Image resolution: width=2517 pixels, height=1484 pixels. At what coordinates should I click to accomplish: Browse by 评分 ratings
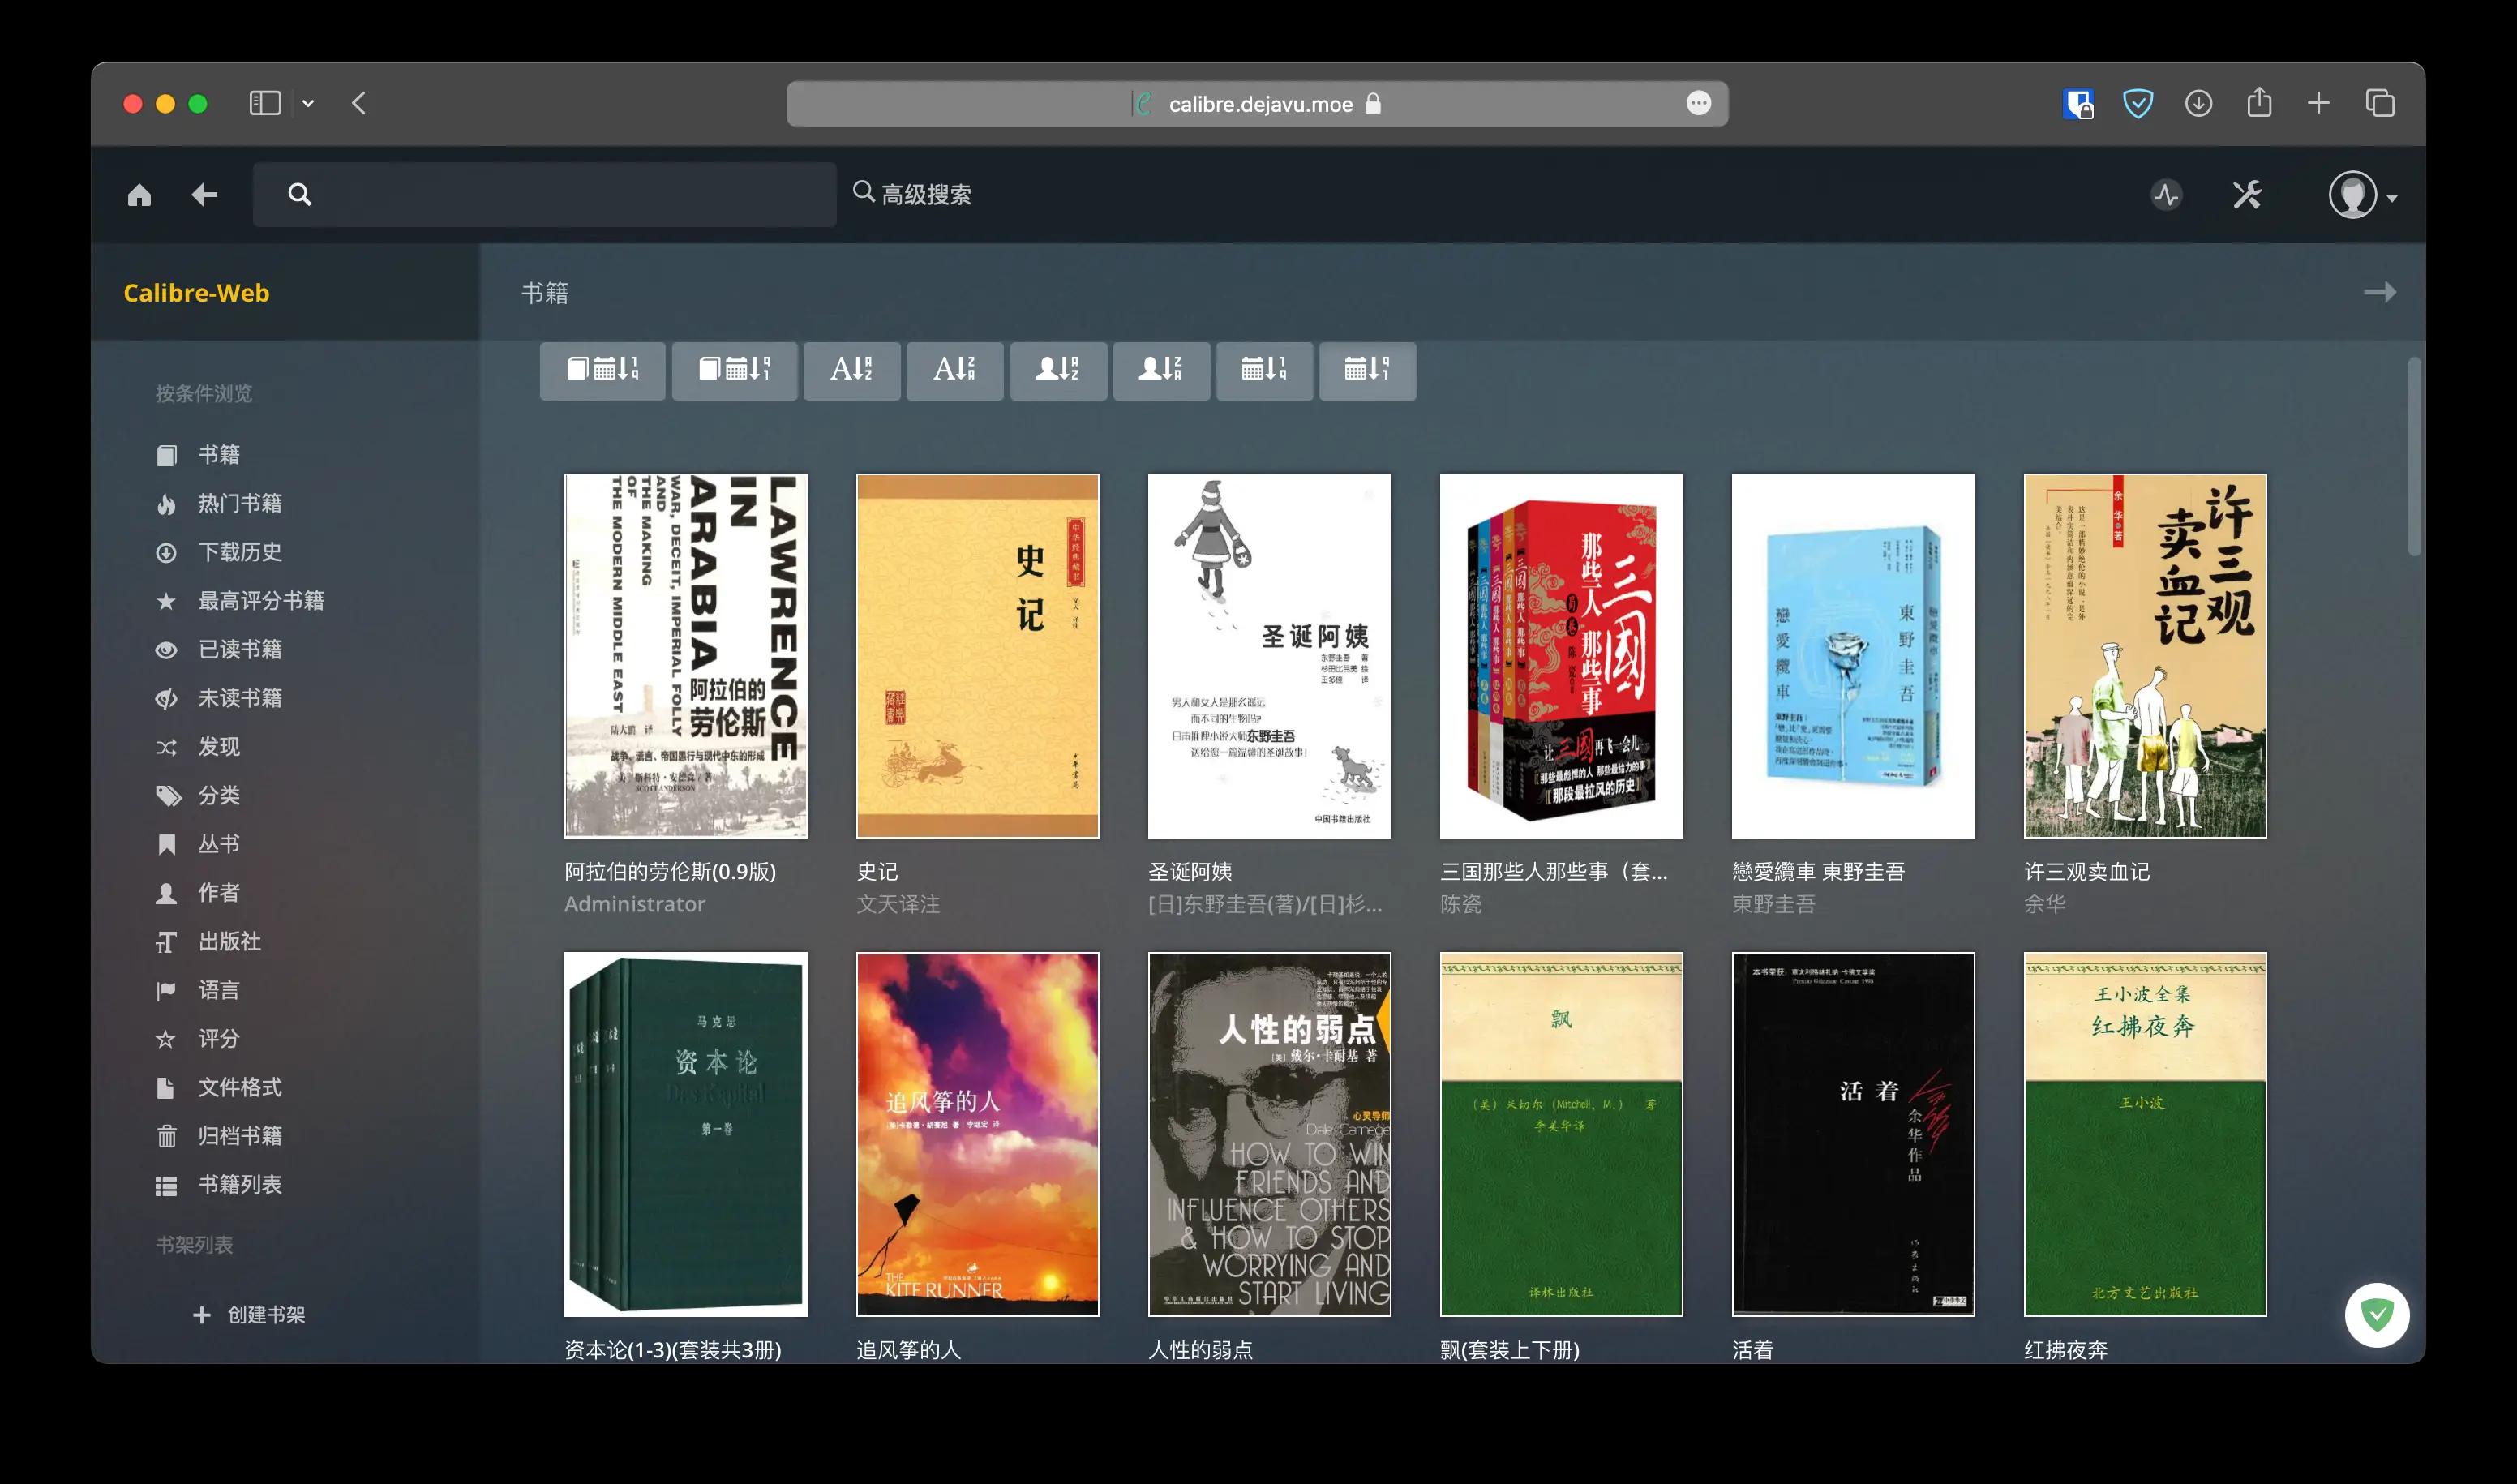198,1039
